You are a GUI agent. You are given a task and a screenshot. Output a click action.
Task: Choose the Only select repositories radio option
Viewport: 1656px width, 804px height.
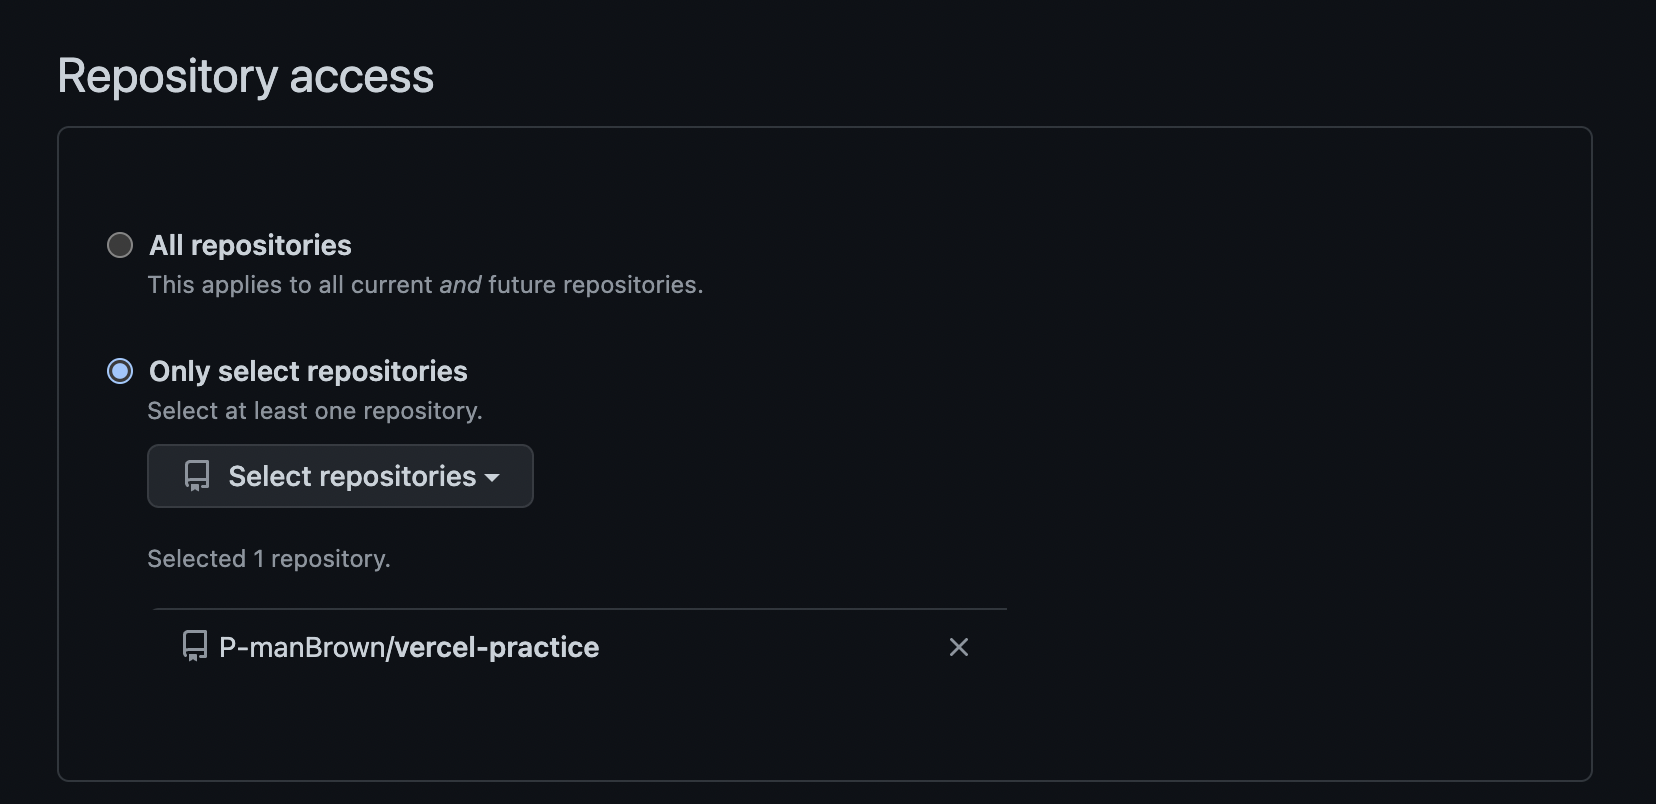pos(120,371)
